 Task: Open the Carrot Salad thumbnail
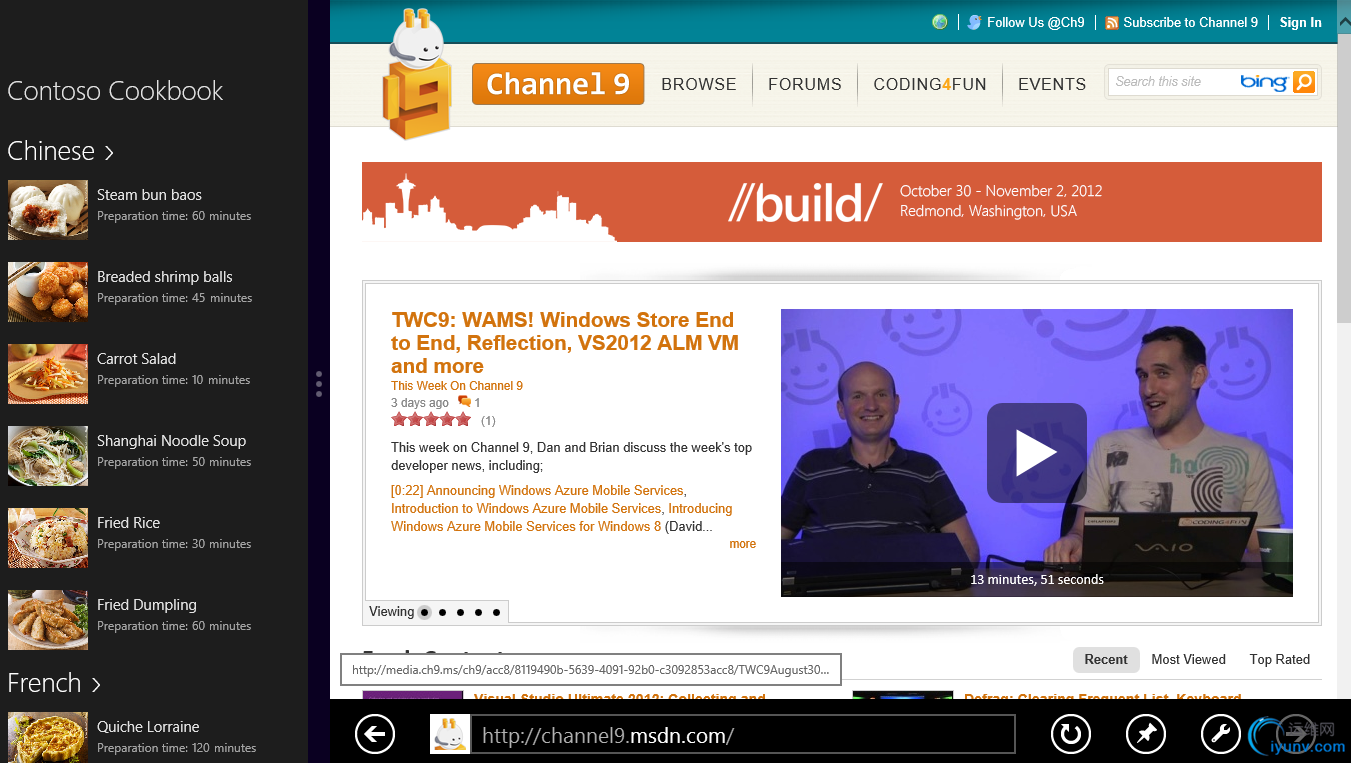(48, 374)
